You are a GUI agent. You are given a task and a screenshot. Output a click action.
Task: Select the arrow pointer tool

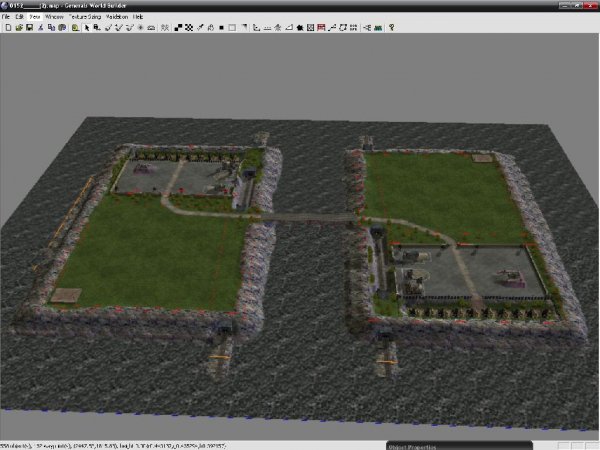(87, 28)
